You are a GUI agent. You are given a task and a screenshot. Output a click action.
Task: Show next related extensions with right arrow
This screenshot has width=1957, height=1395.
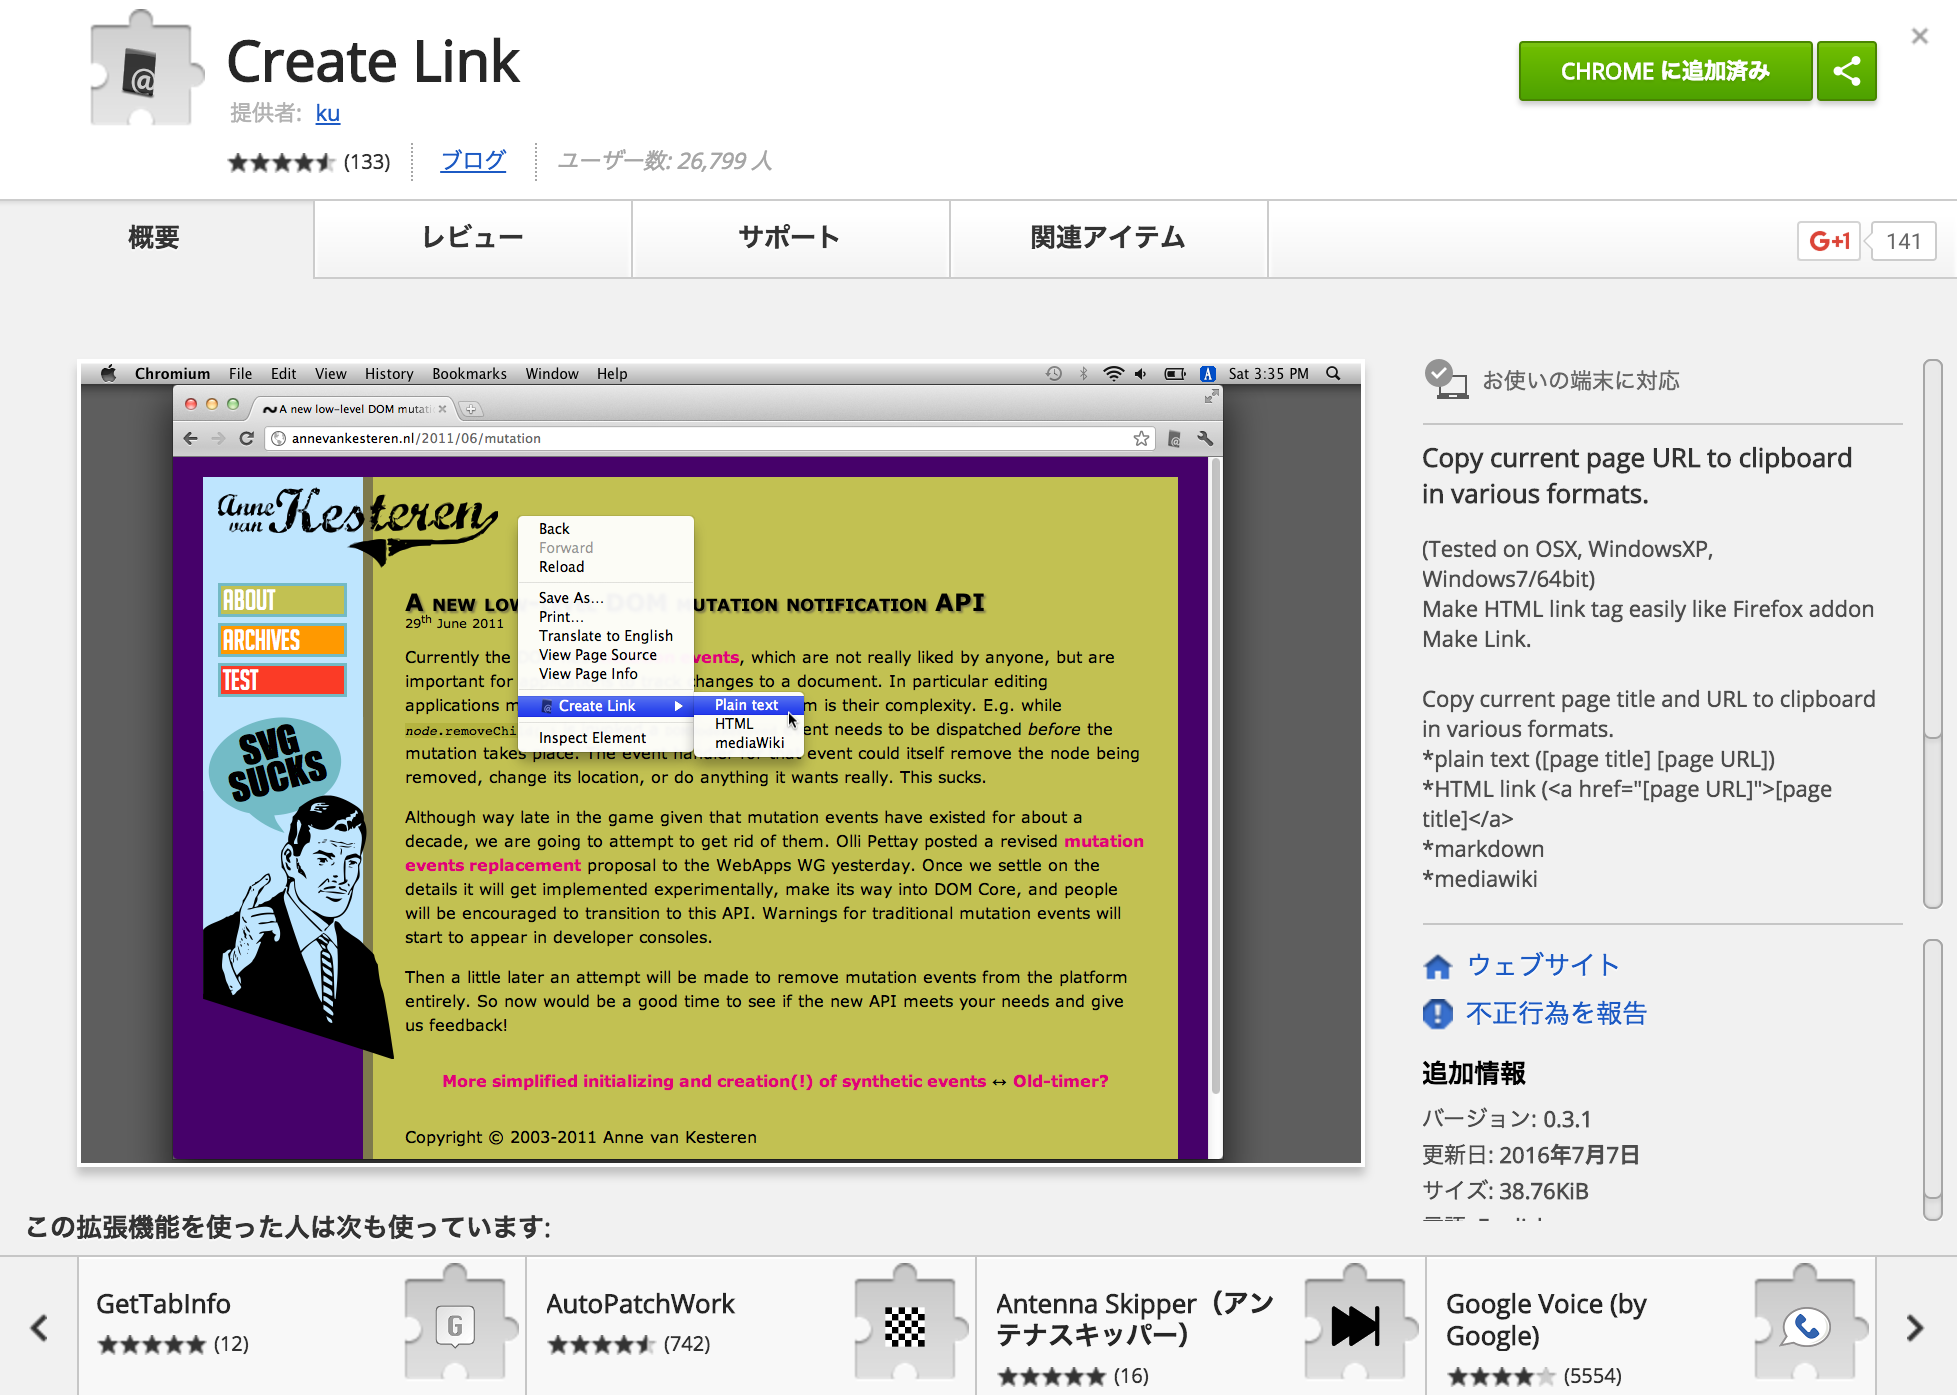1914,1328
